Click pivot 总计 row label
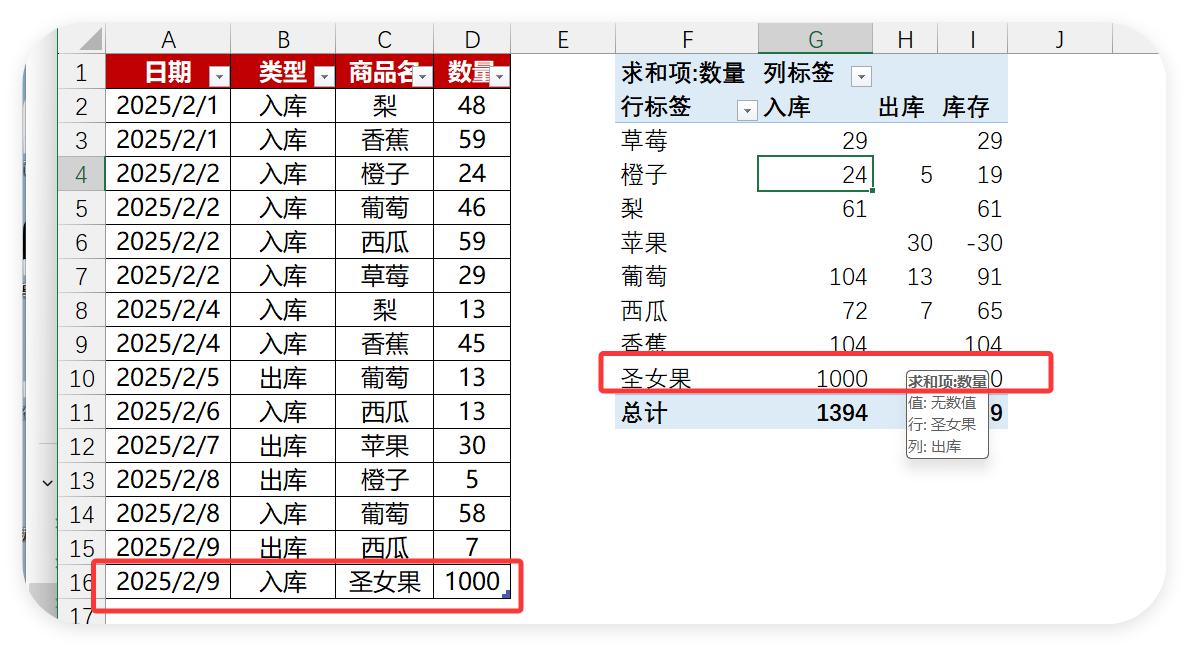The image size is (1188, 646). click(645, 414)
